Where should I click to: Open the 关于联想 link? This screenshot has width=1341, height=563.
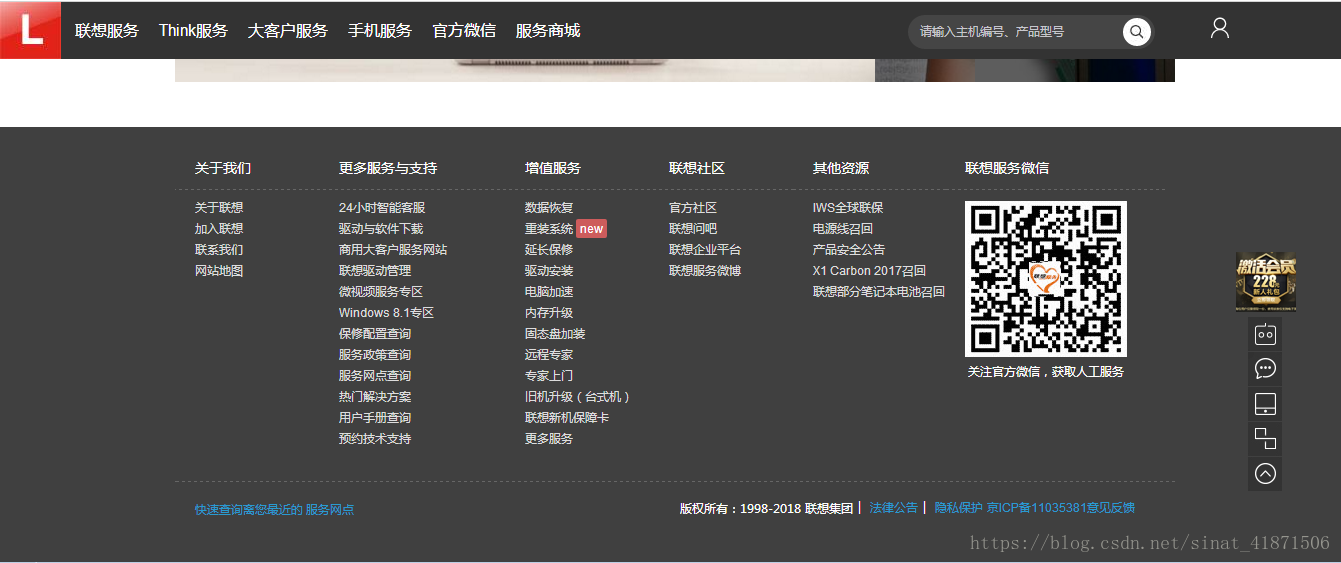[219, 208]
